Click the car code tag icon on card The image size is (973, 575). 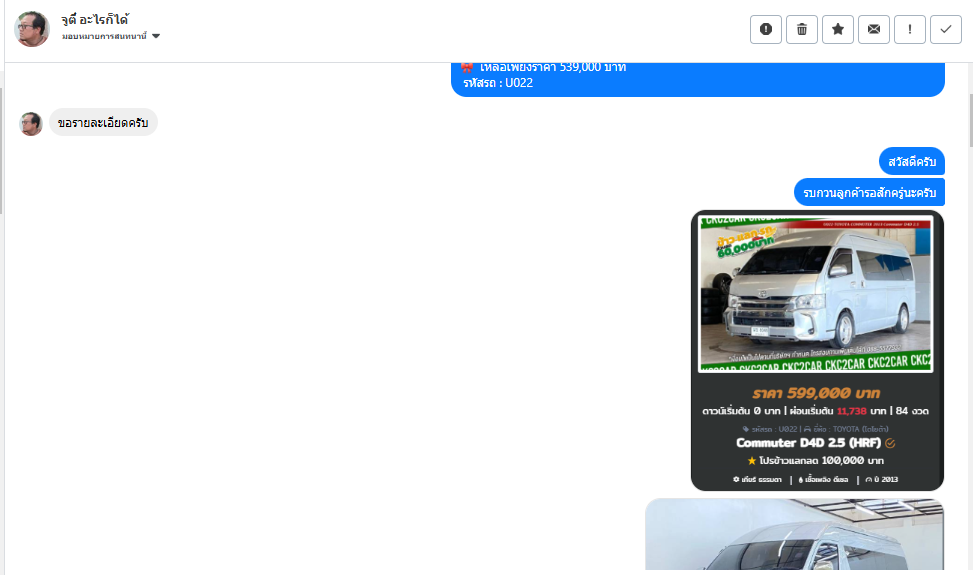tap(746, 429)
